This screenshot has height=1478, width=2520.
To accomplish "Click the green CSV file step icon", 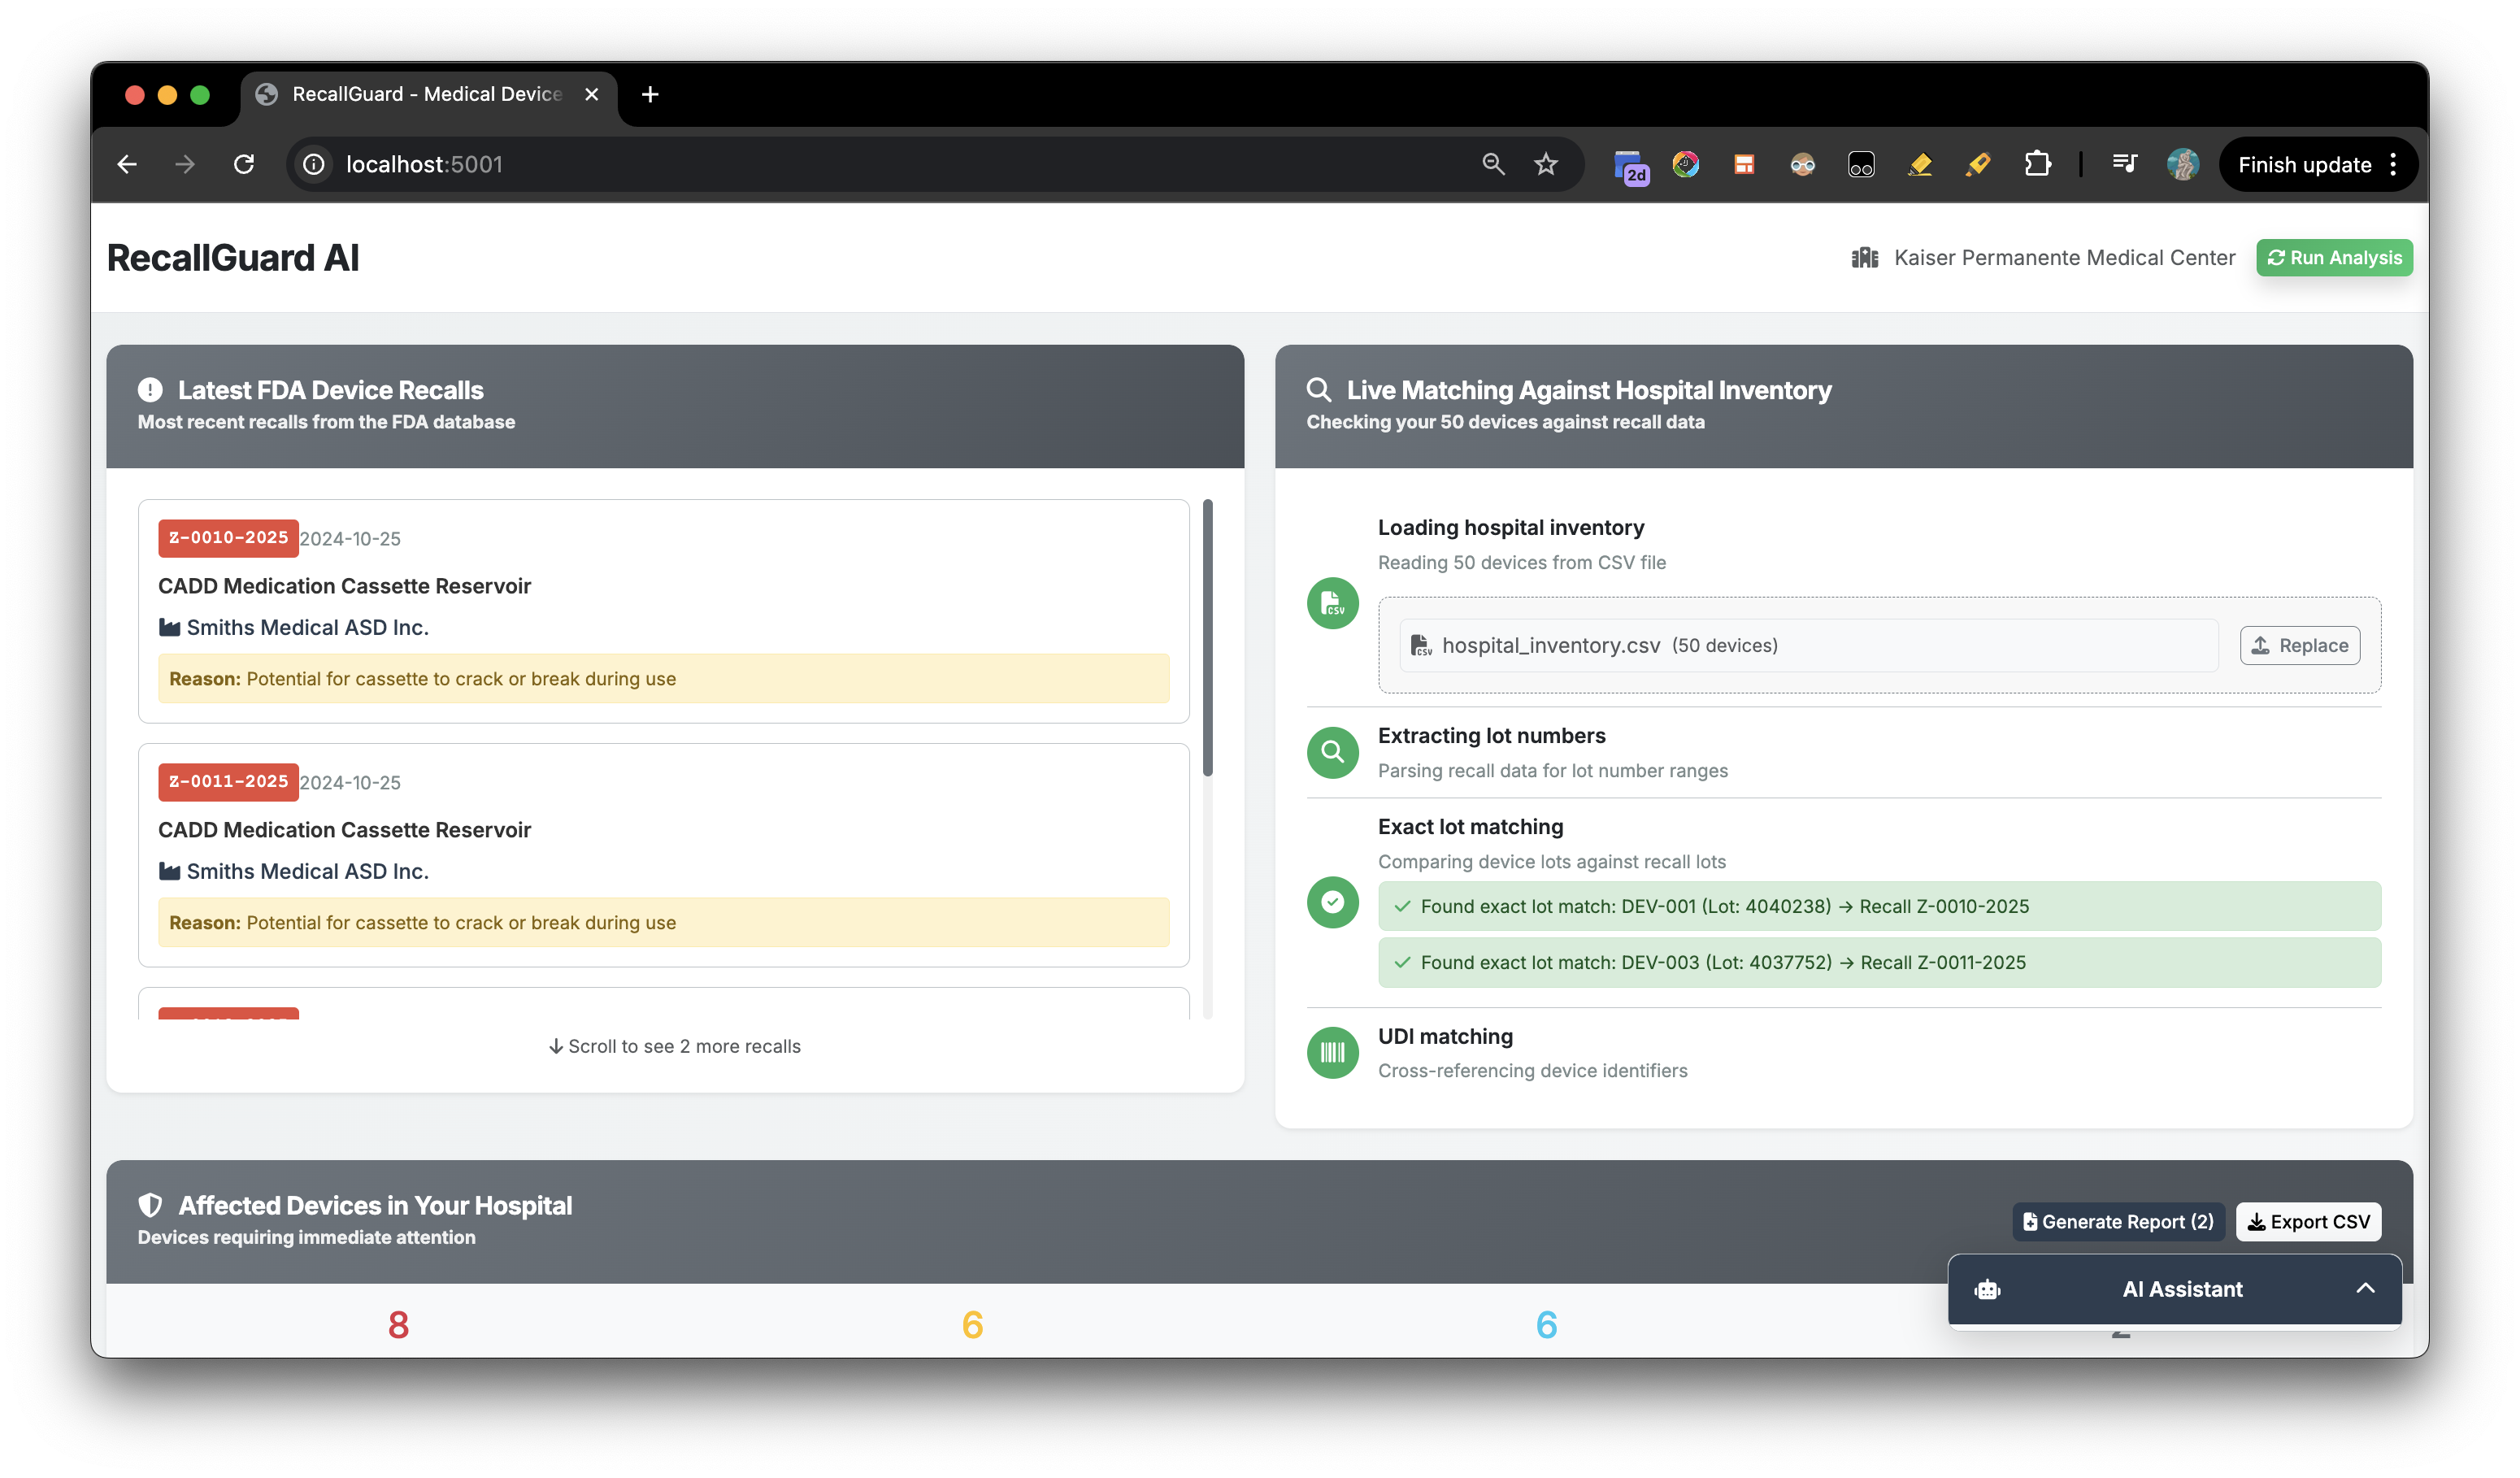I will pyautogui.click(x=1332, y=603).
